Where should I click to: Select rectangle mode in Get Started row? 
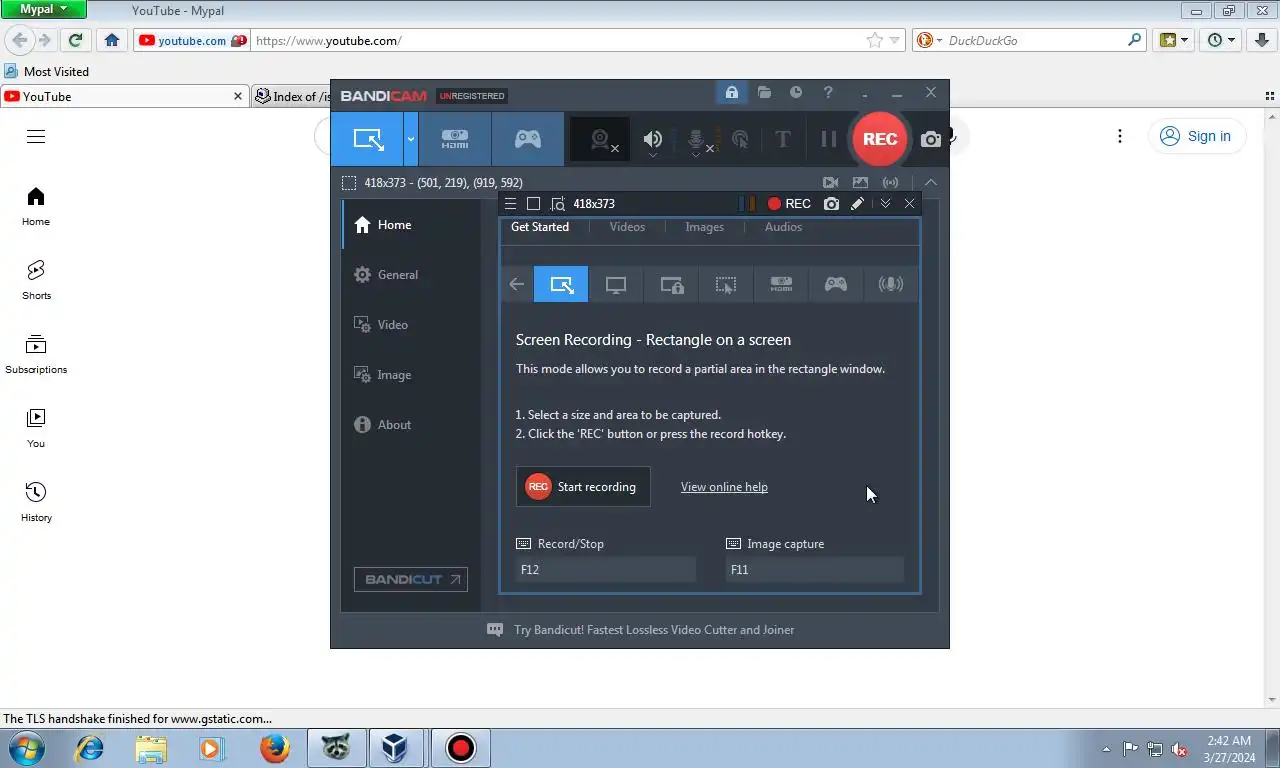click(561, 285)
